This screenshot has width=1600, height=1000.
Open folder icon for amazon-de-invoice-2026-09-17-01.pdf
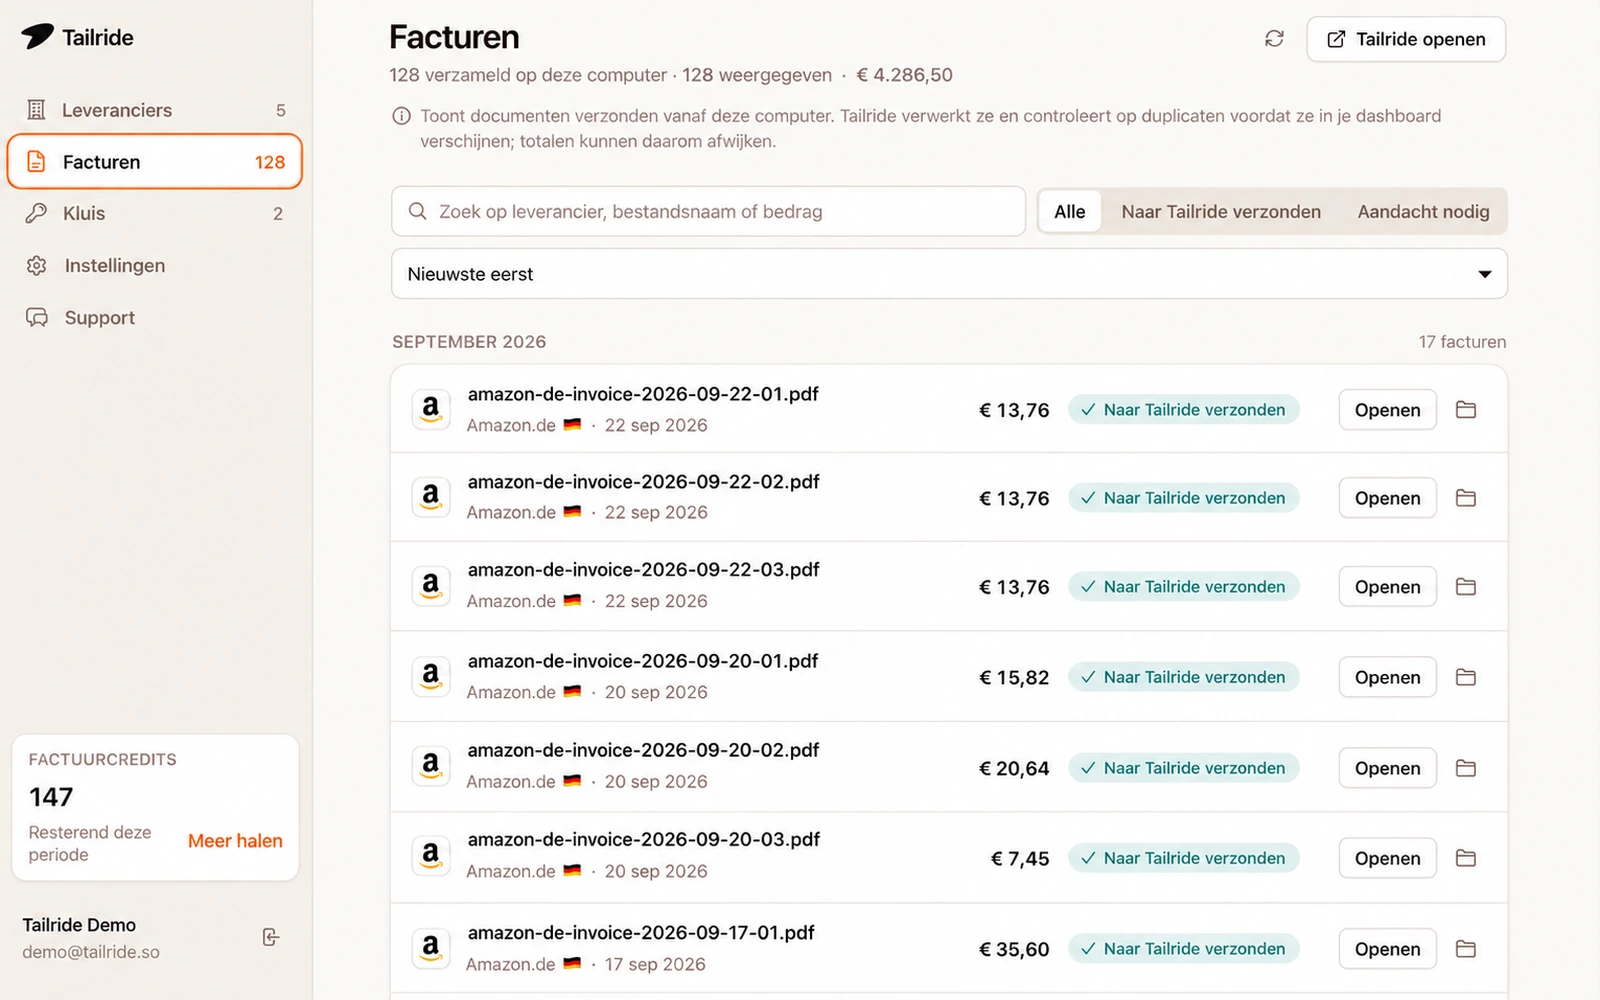click(1466, 949)
